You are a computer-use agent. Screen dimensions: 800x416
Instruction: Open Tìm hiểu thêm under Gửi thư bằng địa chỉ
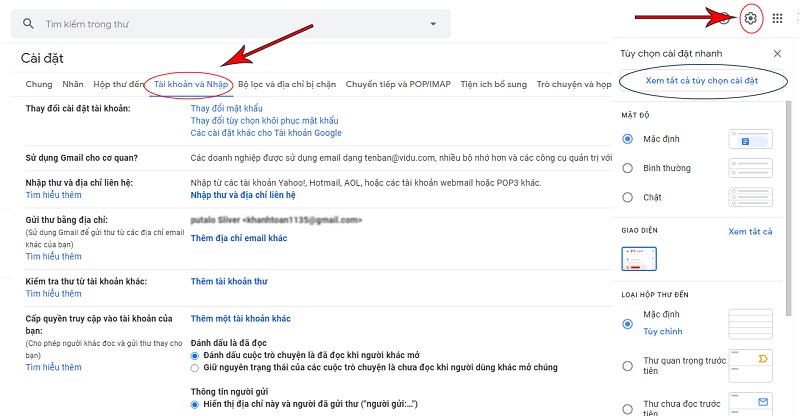point(54,256)
